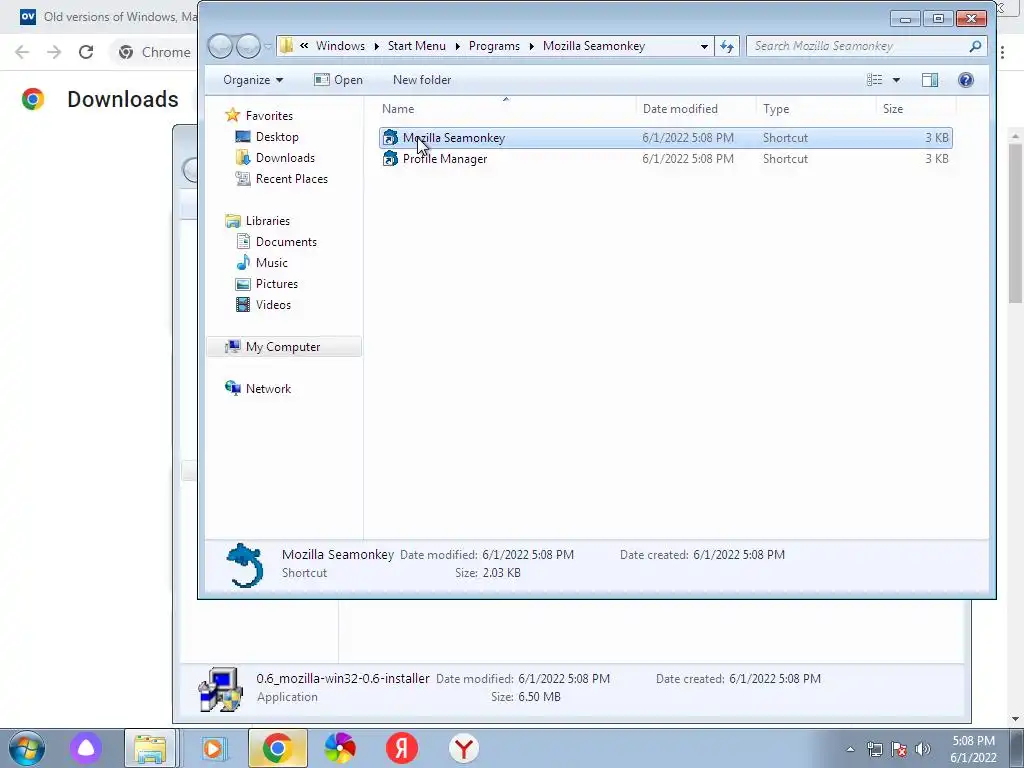Screen dimensions: 1024x768
Task: Click the mozilla installer icon in back window
Action: click(x=220, y=688)
